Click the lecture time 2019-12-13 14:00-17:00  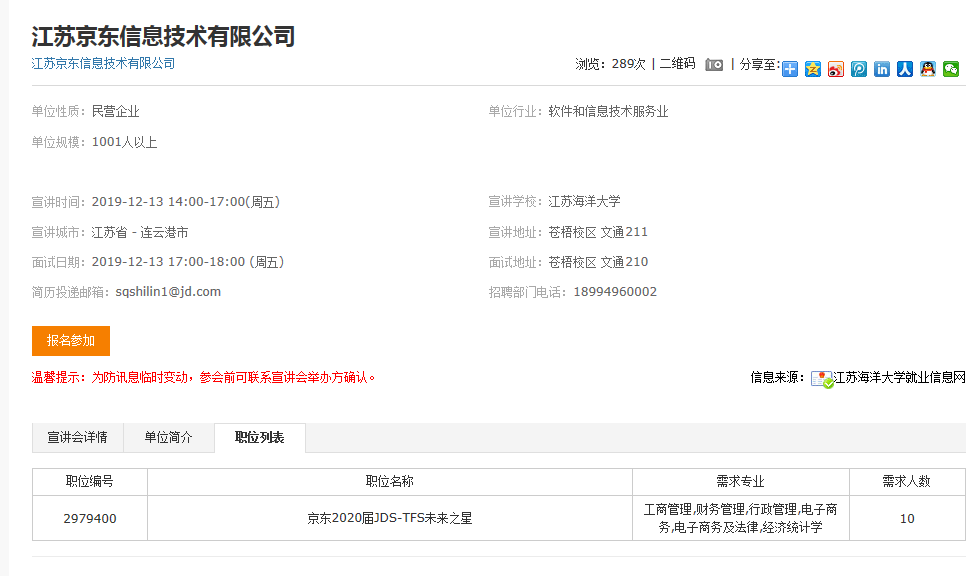pos(185,202)
